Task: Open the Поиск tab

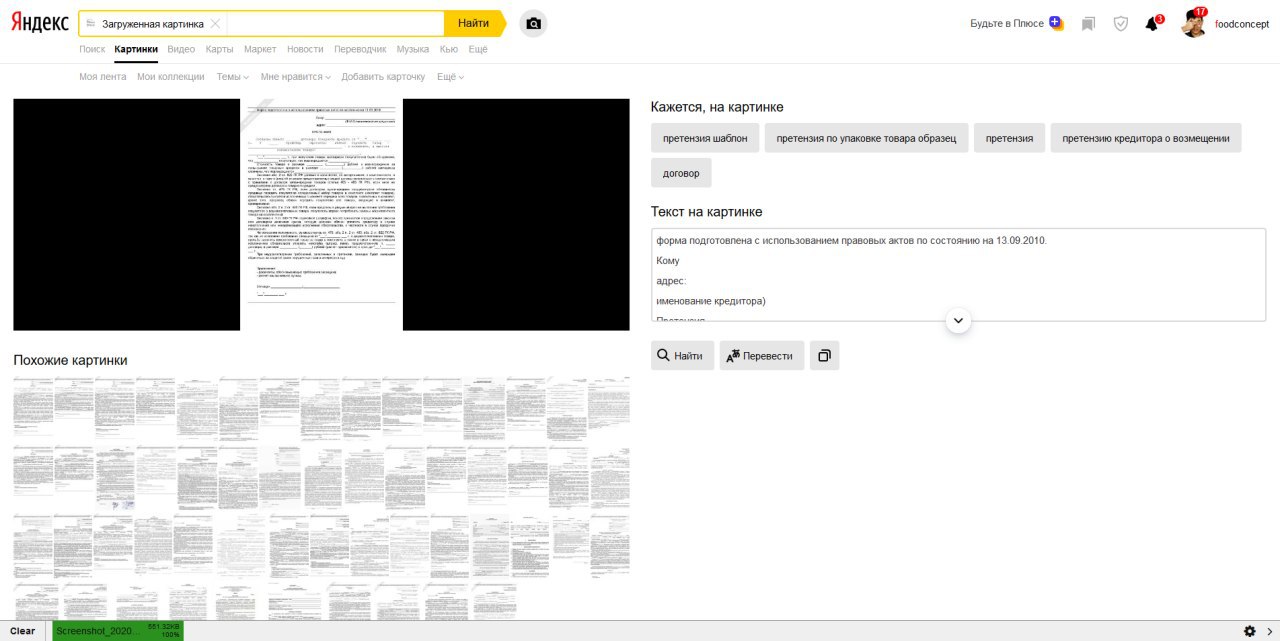Action: [92, 49]
